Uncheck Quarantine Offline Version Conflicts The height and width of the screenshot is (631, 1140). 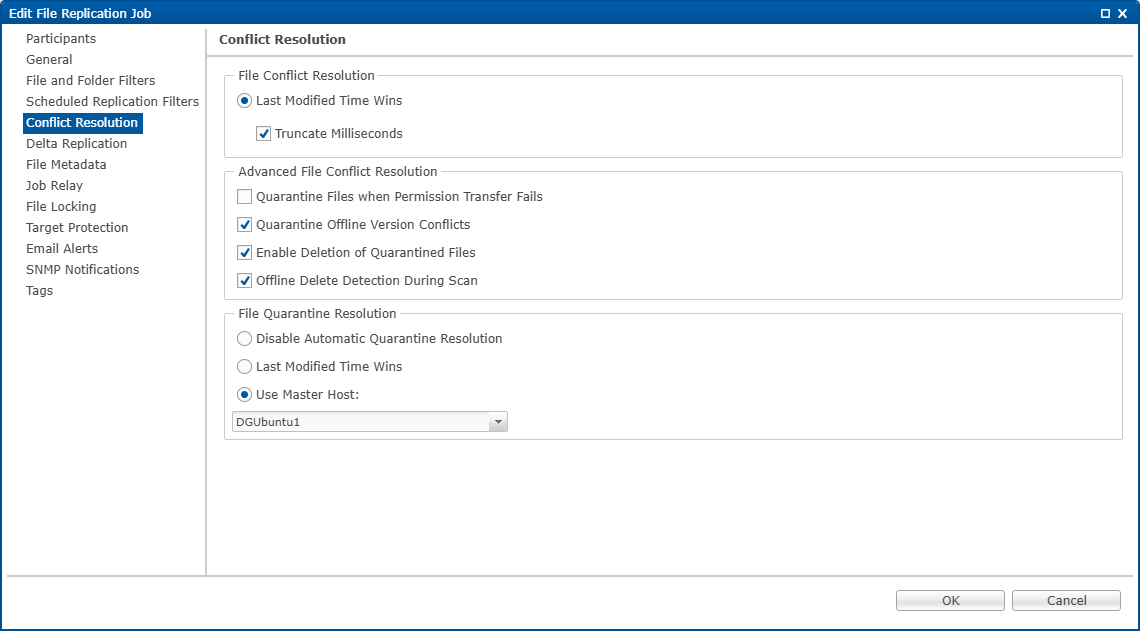[x=245, y=225]
